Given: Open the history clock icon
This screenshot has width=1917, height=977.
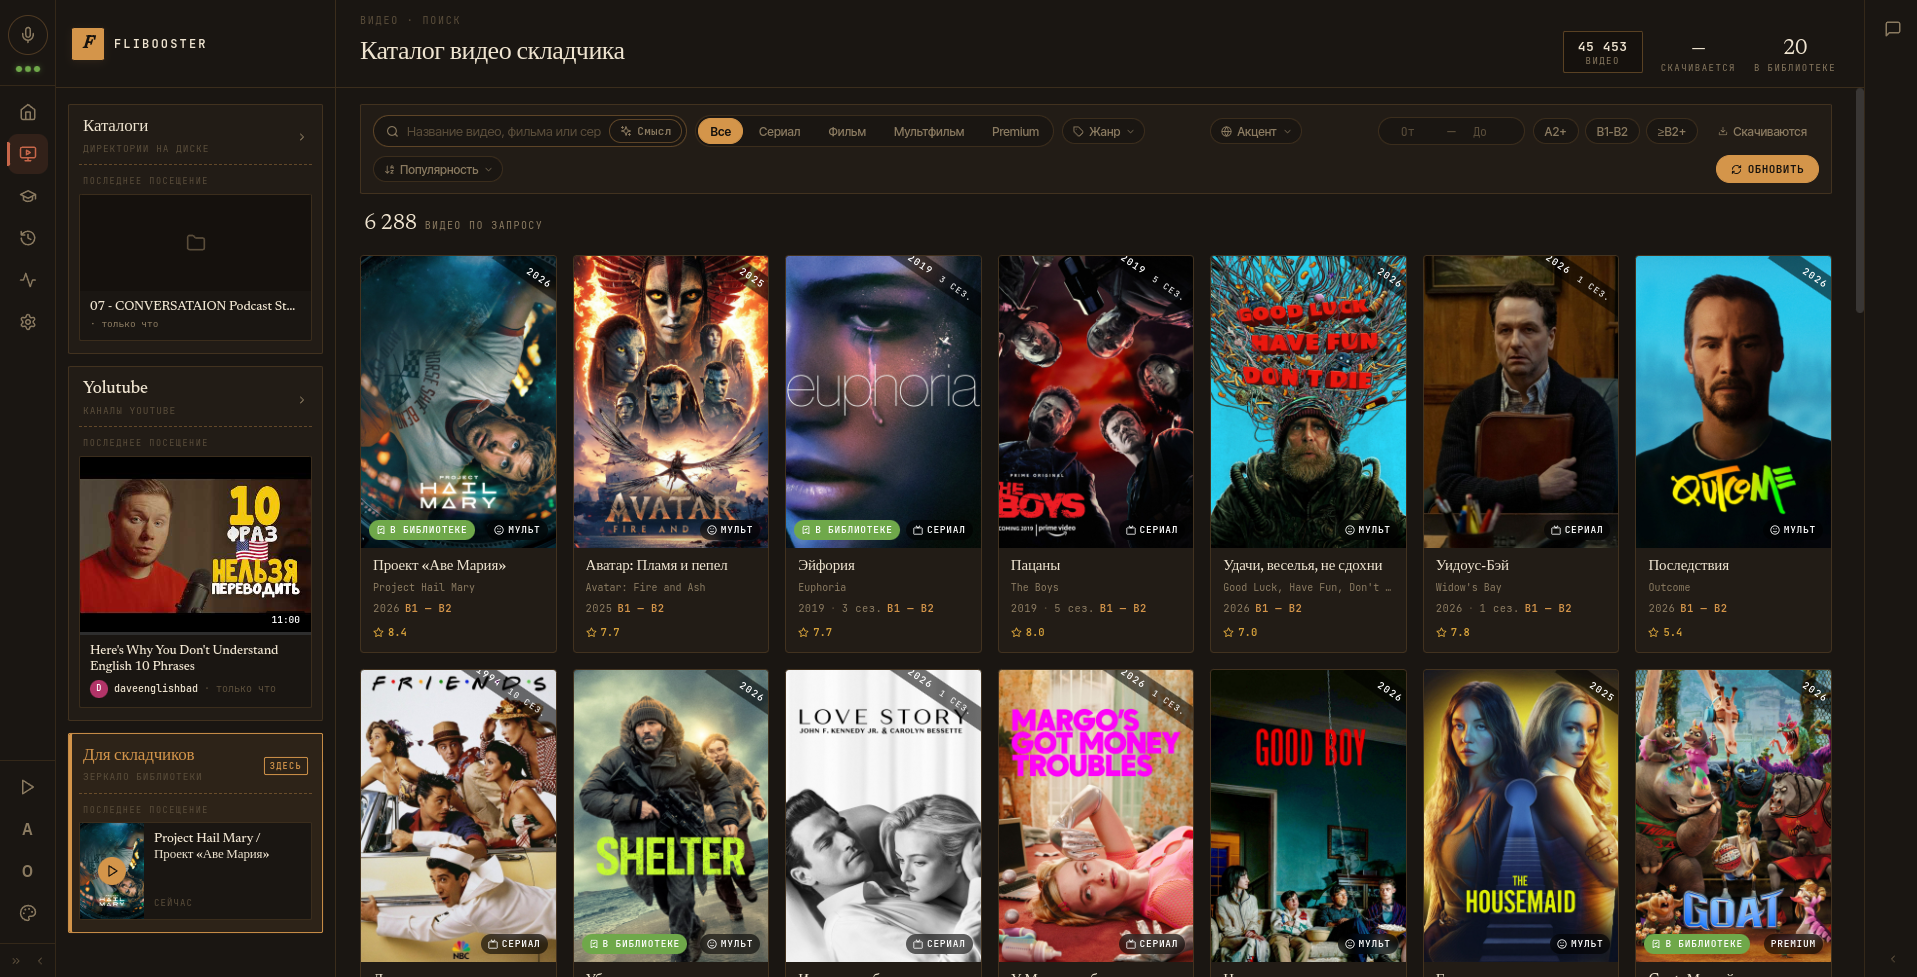Looking at the screenshot, I should point(28,238).
